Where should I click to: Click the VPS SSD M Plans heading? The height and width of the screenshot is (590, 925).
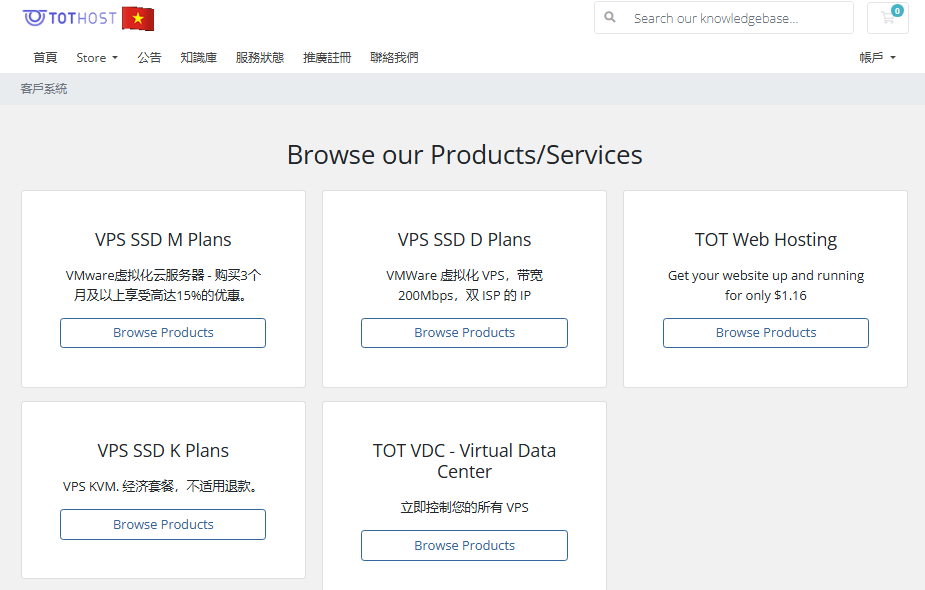pos(163,240)
